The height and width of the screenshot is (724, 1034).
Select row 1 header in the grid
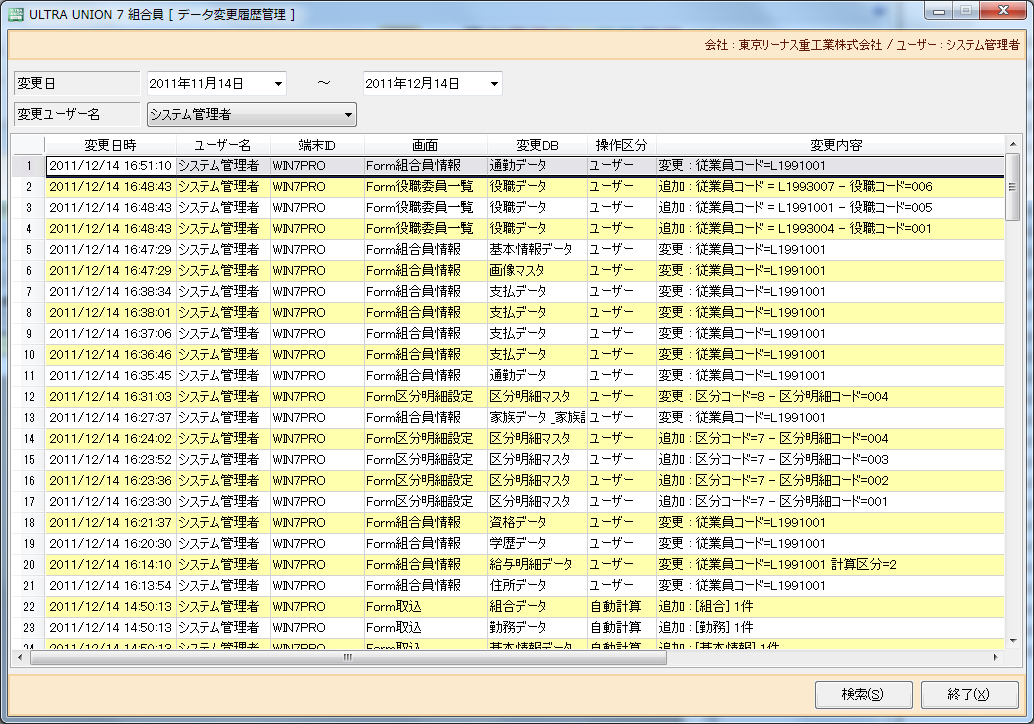[29, 166]
